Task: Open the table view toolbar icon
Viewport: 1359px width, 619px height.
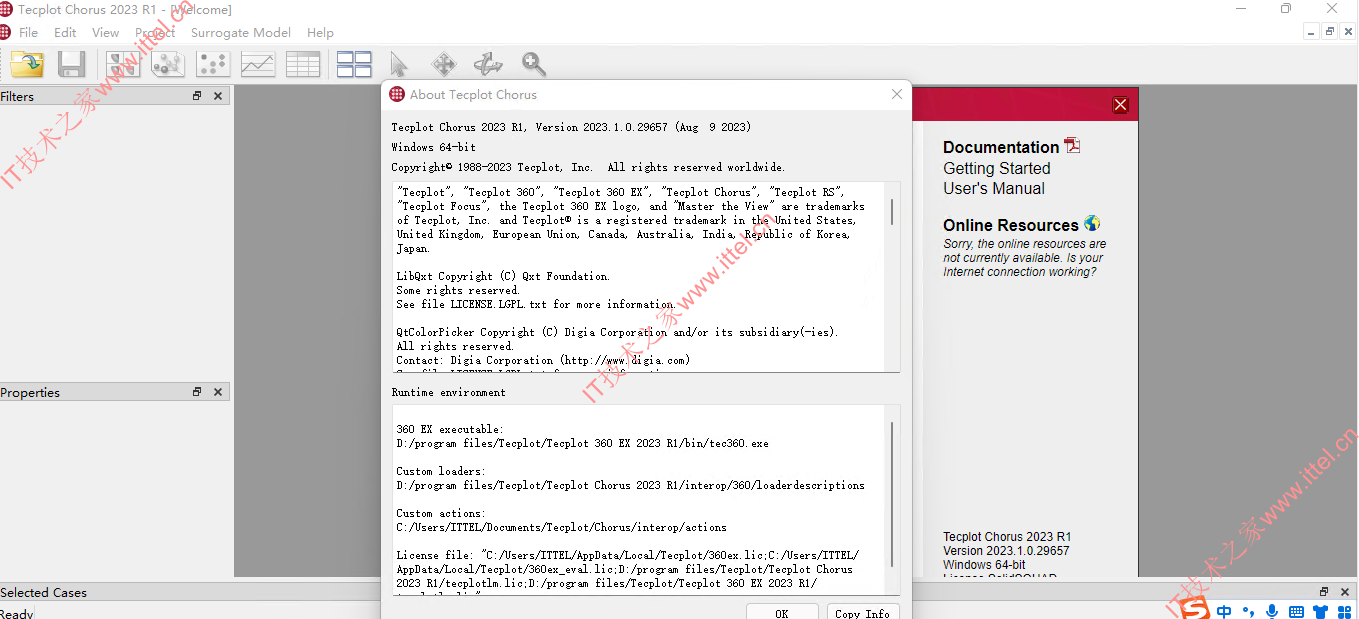Action: [x=303, y=64]
